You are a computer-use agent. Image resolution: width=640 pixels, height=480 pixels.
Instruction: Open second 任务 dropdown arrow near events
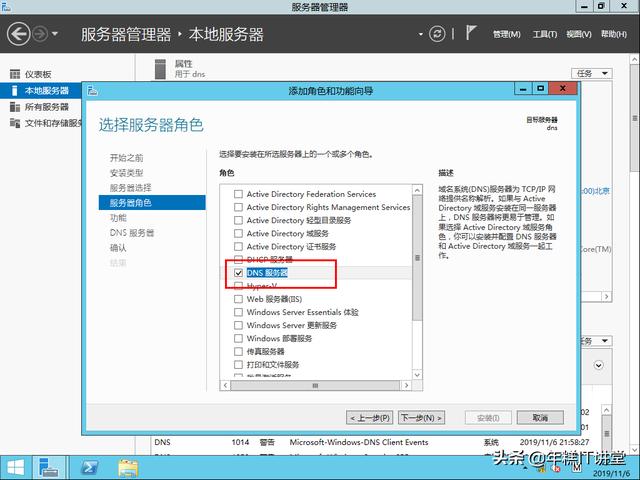click(605, 340)
